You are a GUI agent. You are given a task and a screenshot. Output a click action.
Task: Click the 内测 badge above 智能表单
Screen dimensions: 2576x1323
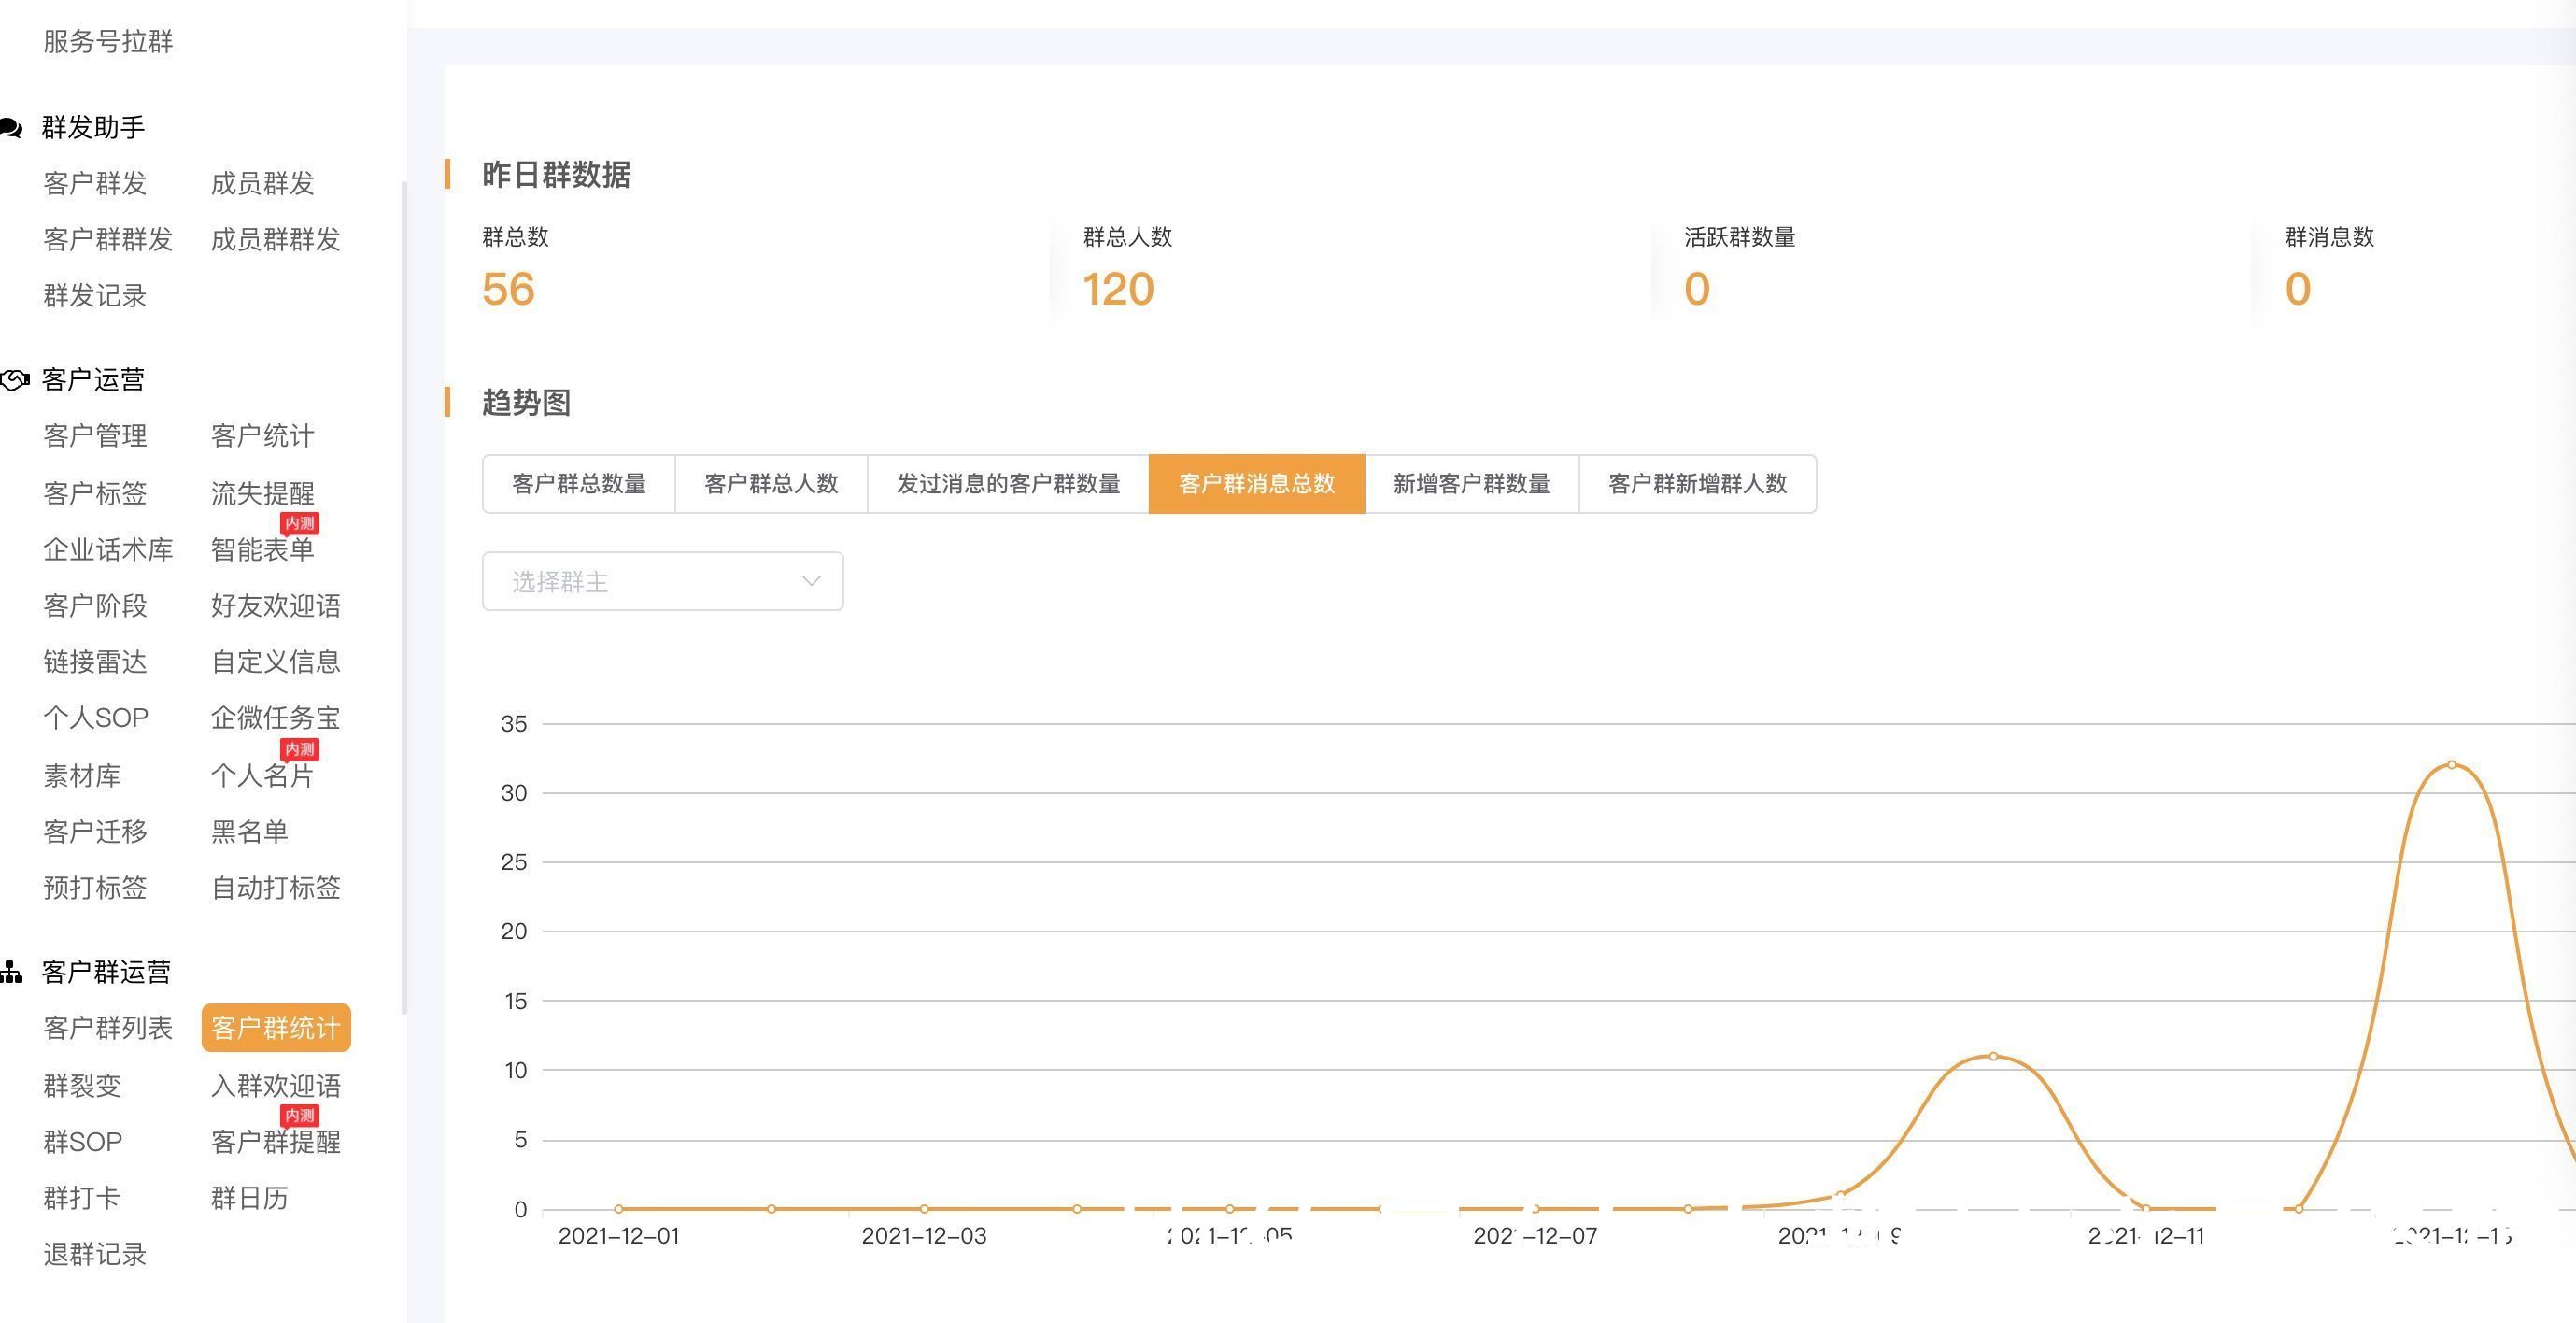click(x=299, y=523)
